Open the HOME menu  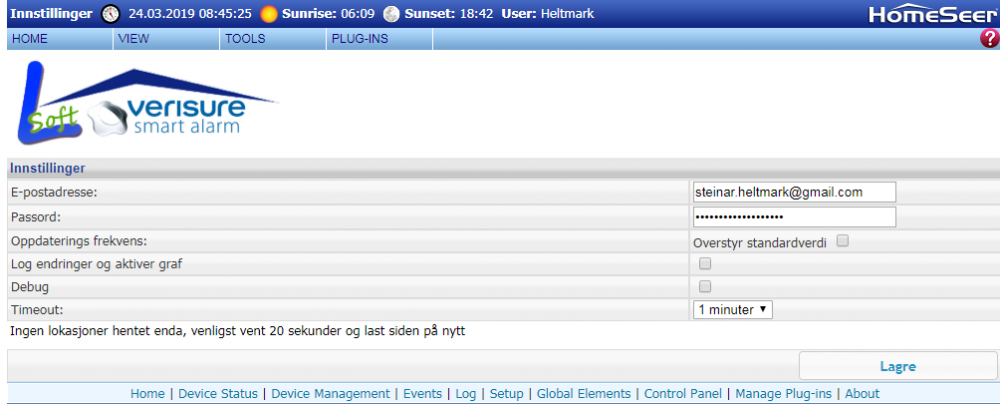pos(30,39)
